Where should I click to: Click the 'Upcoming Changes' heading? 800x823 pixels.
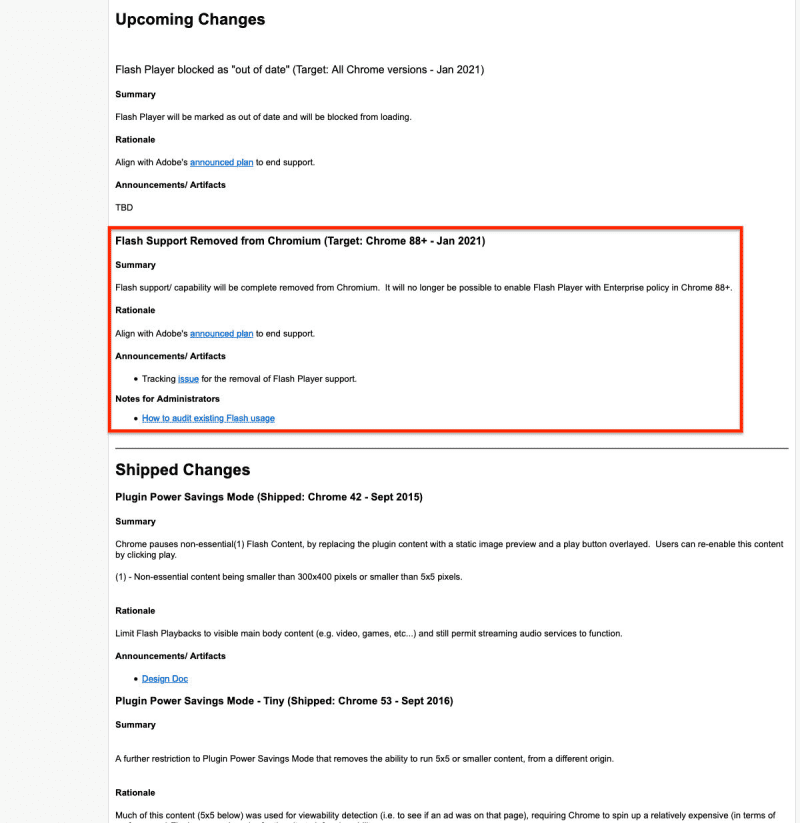[x=190, y=20]
